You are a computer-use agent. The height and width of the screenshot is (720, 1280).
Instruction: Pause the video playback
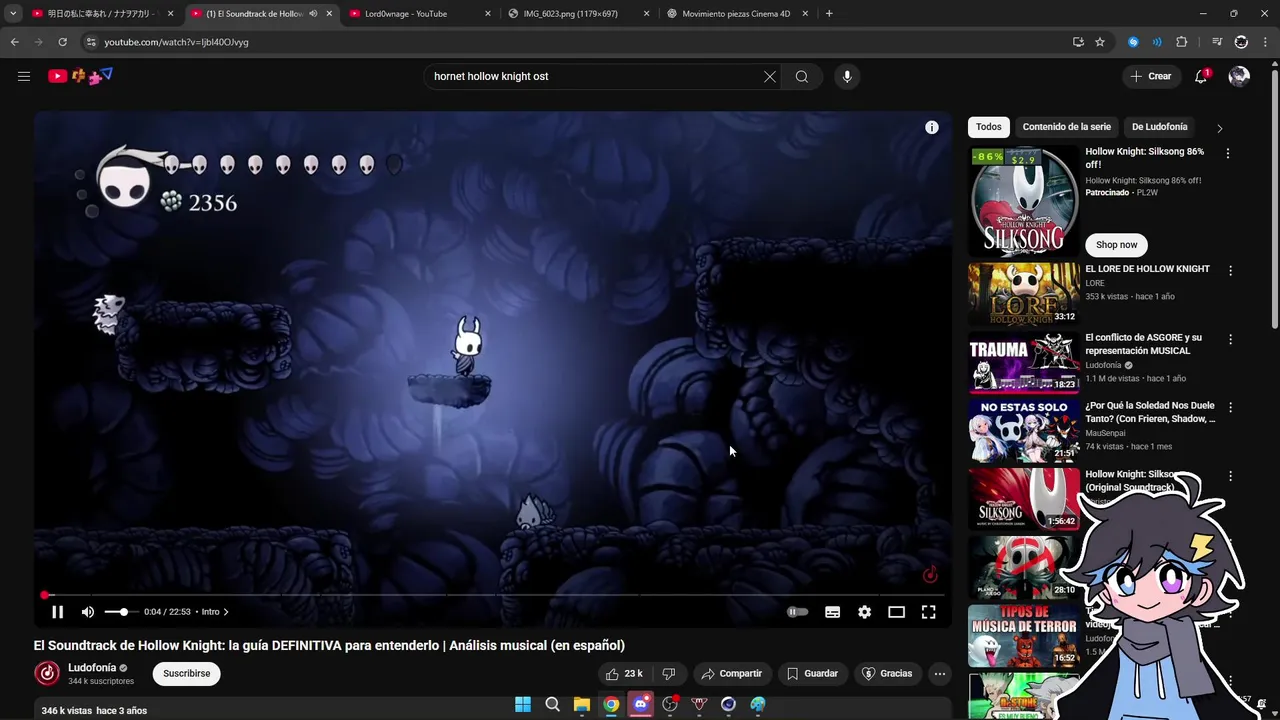tap(57, 612)
